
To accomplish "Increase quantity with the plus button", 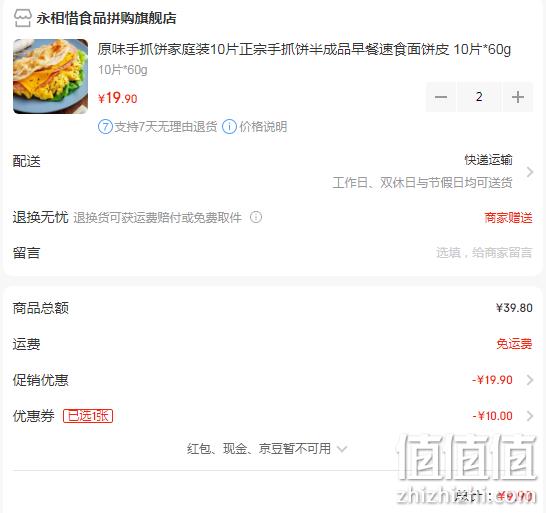I will (518, 97).
